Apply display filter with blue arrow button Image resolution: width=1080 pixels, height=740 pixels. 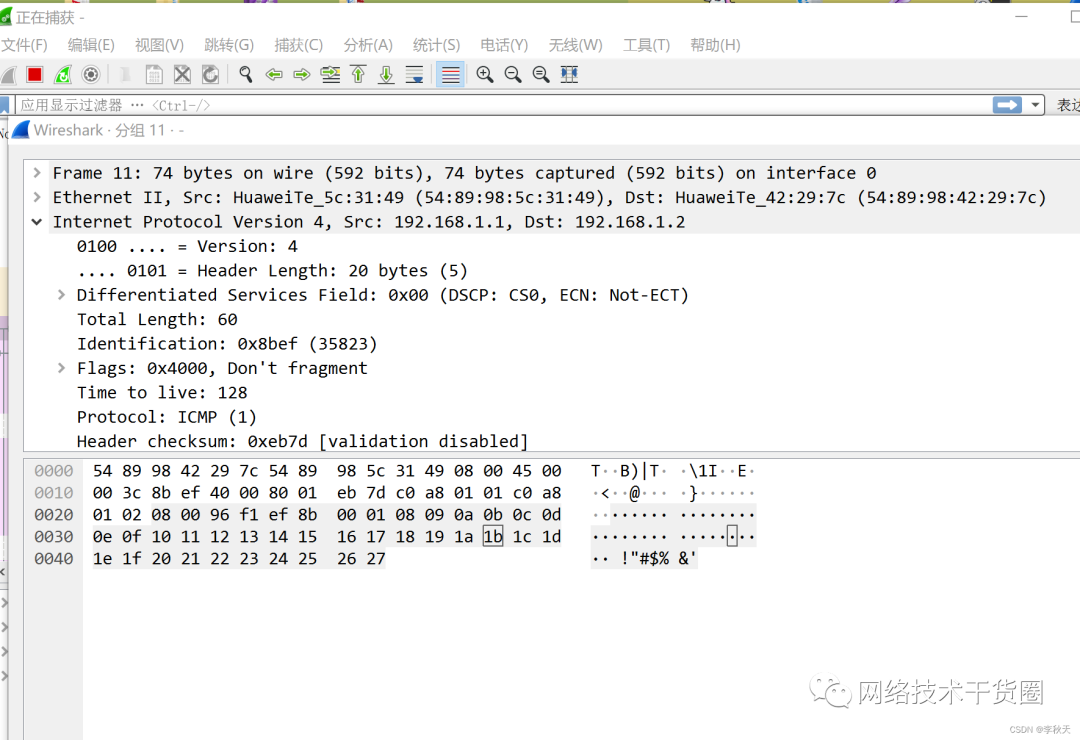point(1007,105)
